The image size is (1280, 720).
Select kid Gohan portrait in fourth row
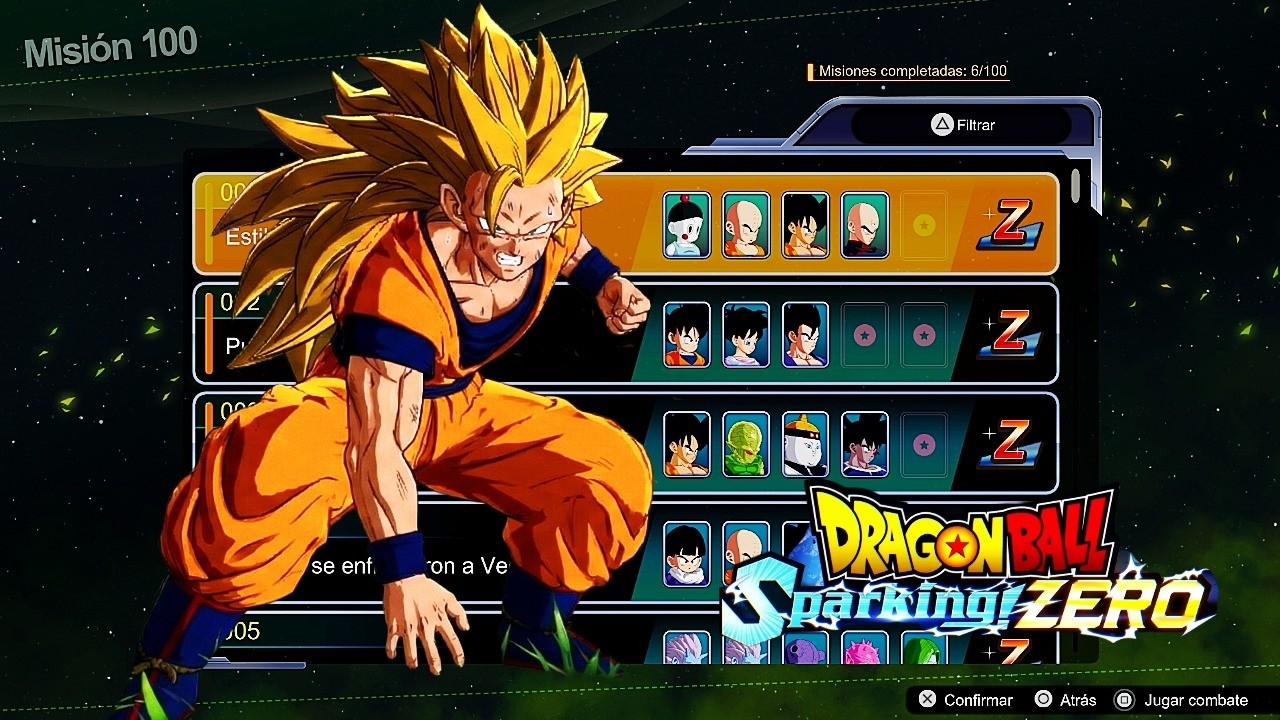pyautogui.click(x=687, y=553)
